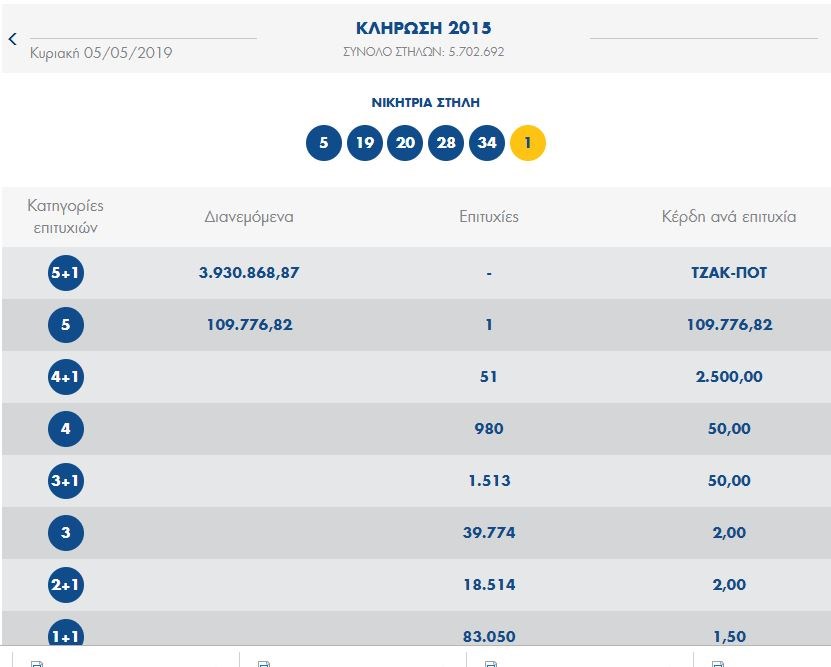Go back using the left chevron arrow
The width and height of the screenshot is (831, 667).
(x=13, y=39)
